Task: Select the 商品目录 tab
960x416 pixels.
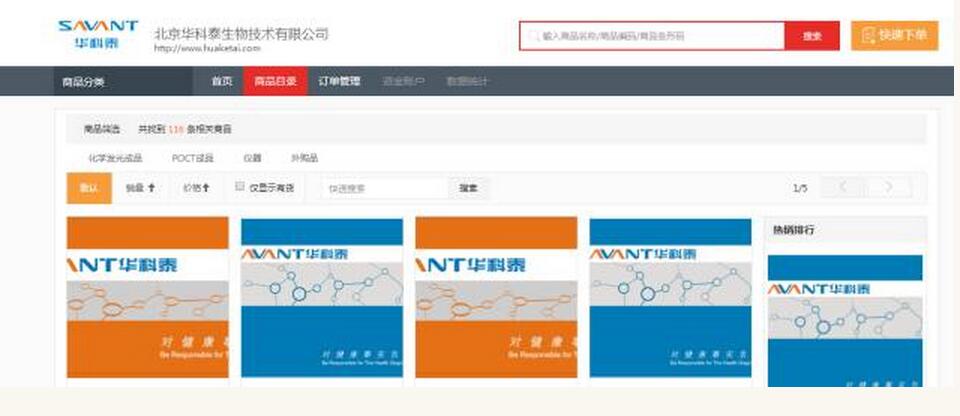Action: 276,81
